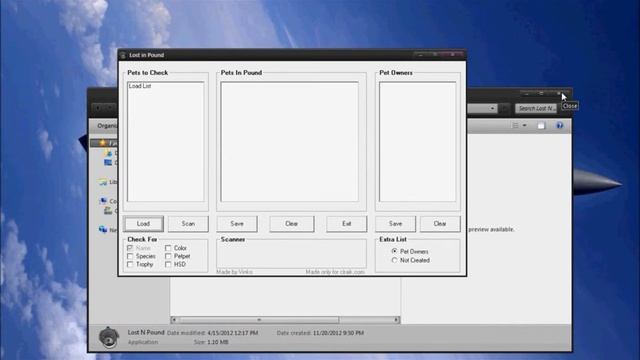This screenshot has height=360, width=640.
Task: Click the Exit button
Action: pos(347,224)
